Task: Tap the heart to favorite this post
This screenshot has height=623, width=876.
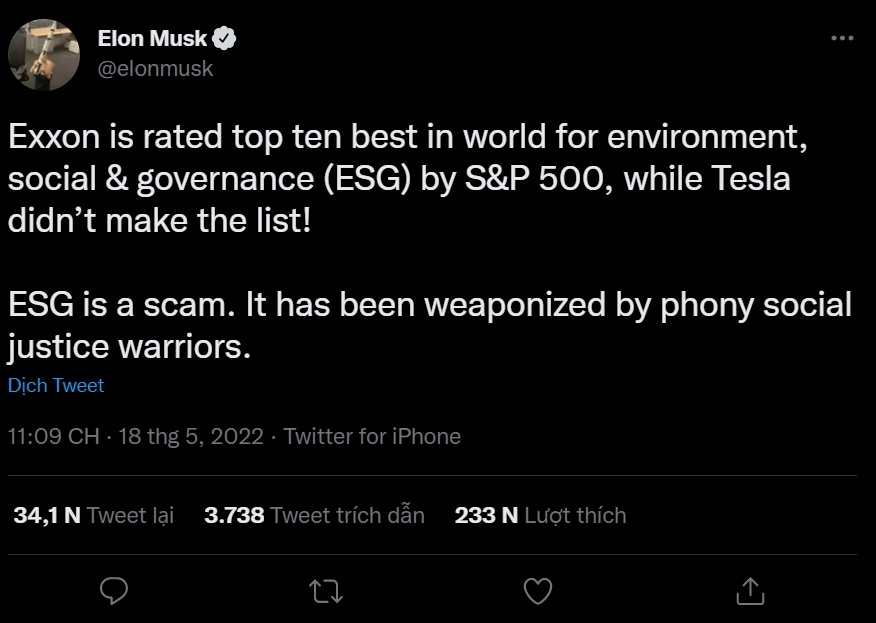Action: [x=538, y=592]
